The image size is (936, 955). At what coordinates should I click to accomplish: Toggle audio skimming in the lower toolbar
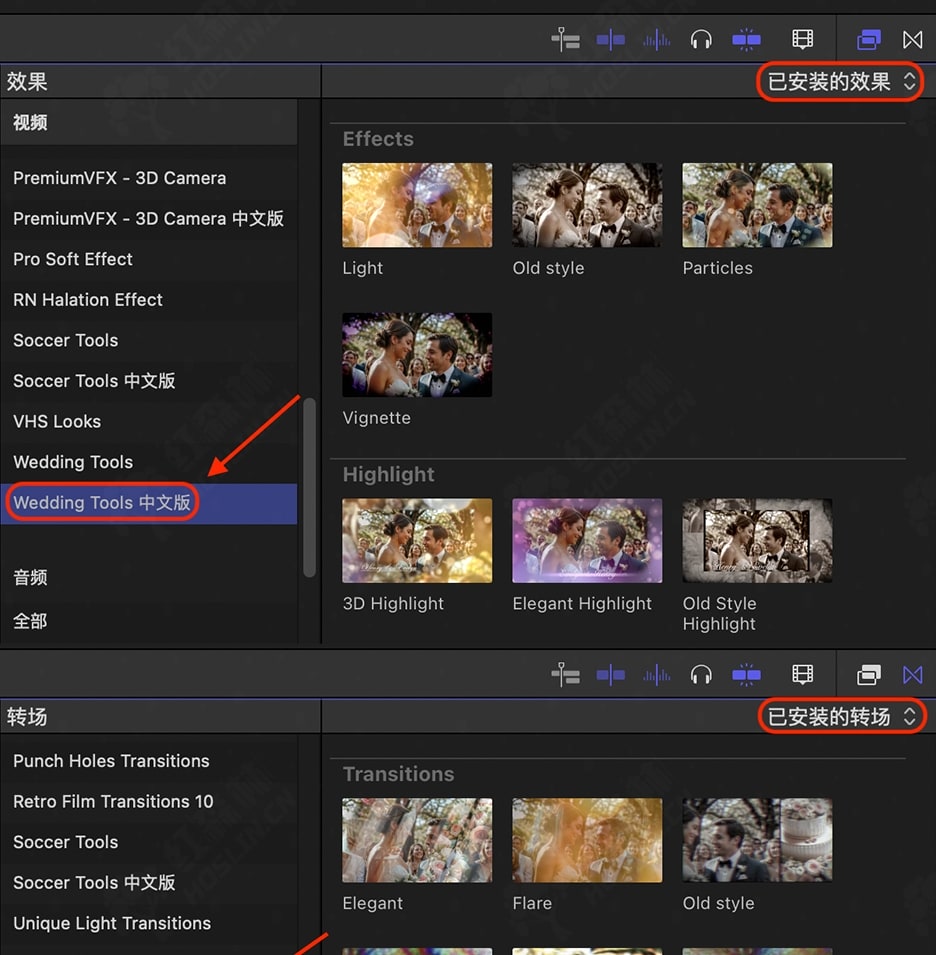pyautogui.click(x=656, y=675)
